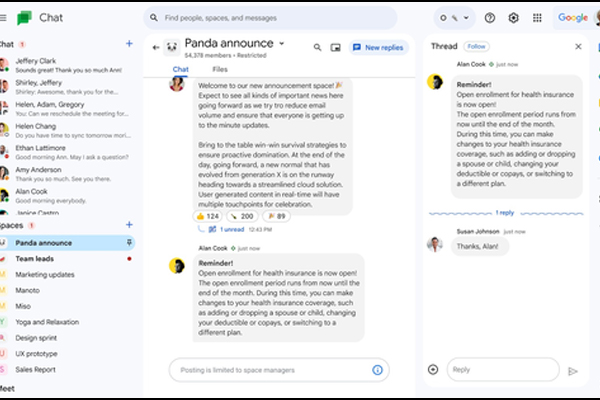Search within the Panda announce space
The width and height of the screenshot is (600, 400).
[318, 47]
